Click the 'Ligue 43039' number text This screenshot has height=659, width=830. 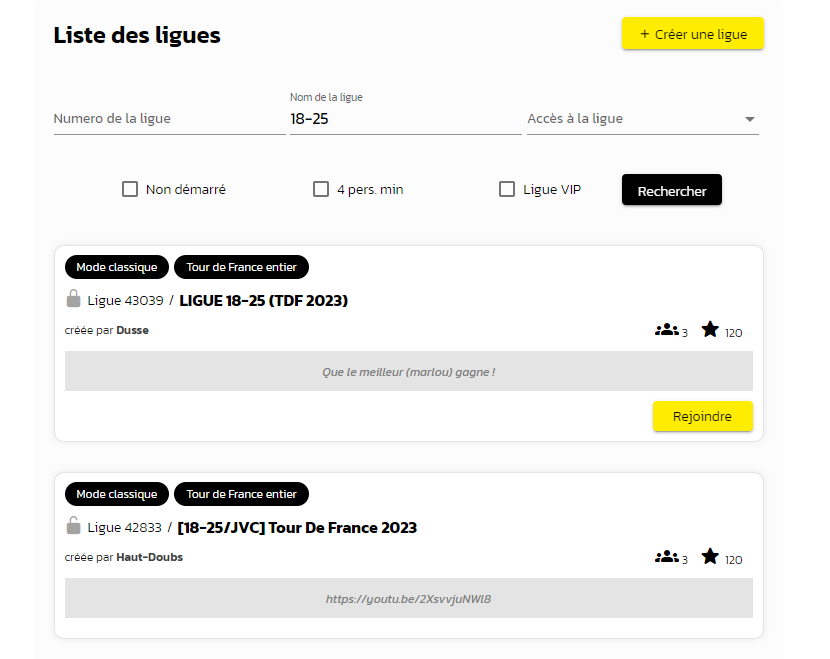pos(125,301)
